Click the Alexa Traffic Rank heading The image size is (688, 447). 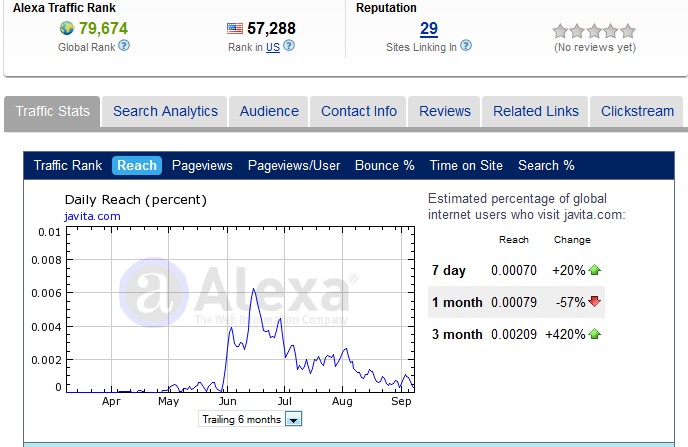coord(64,8)
